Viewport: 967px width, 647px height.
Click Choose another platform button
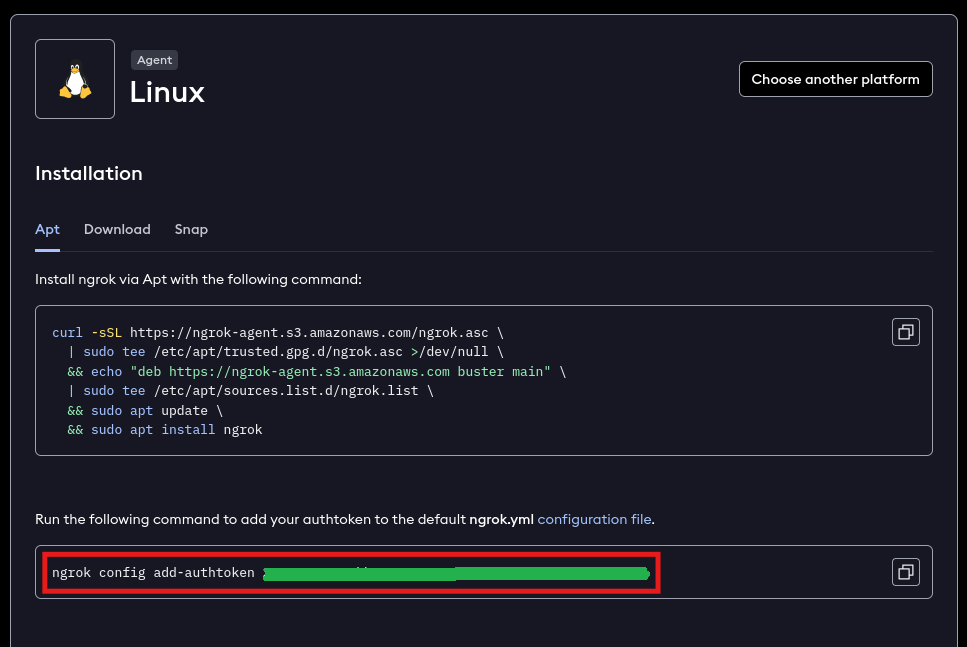point(836,79)
